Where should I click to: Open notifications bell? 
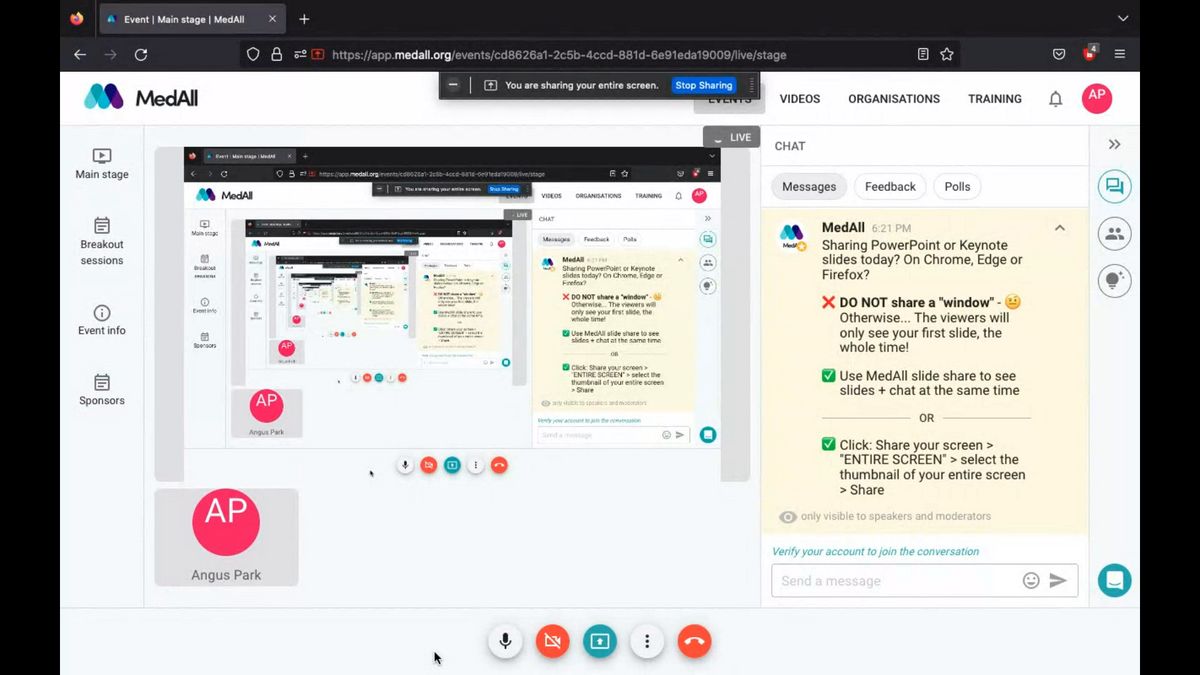click(x=1055, y=99)
